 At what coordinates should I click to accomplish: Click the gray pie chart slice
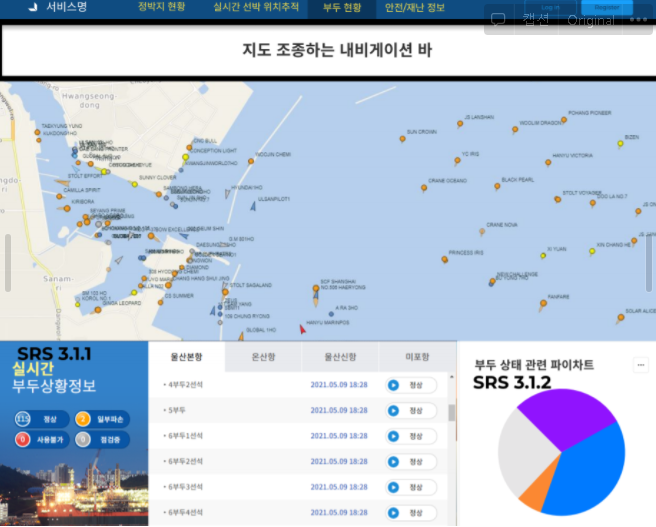[x=523, y=450]
